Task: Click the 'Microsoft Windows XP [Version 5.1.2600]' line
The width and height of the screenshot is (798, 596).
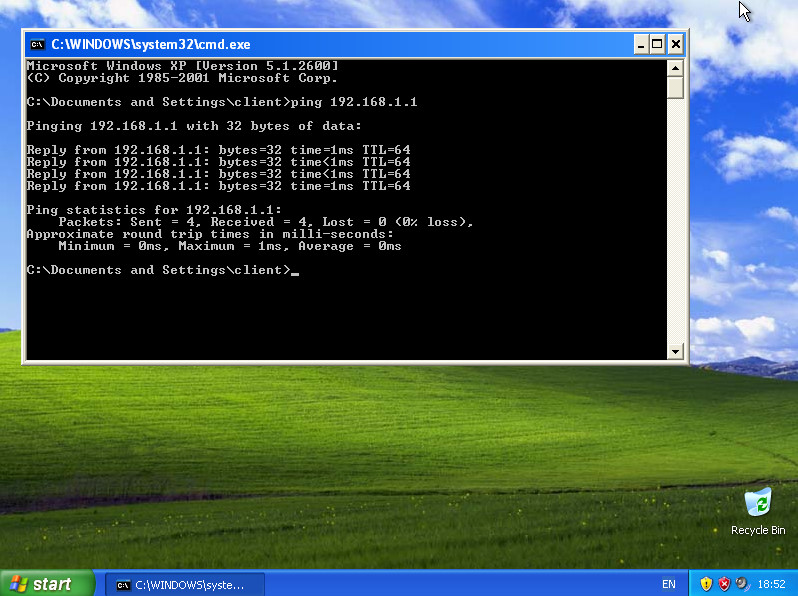Action: [182, 66]
